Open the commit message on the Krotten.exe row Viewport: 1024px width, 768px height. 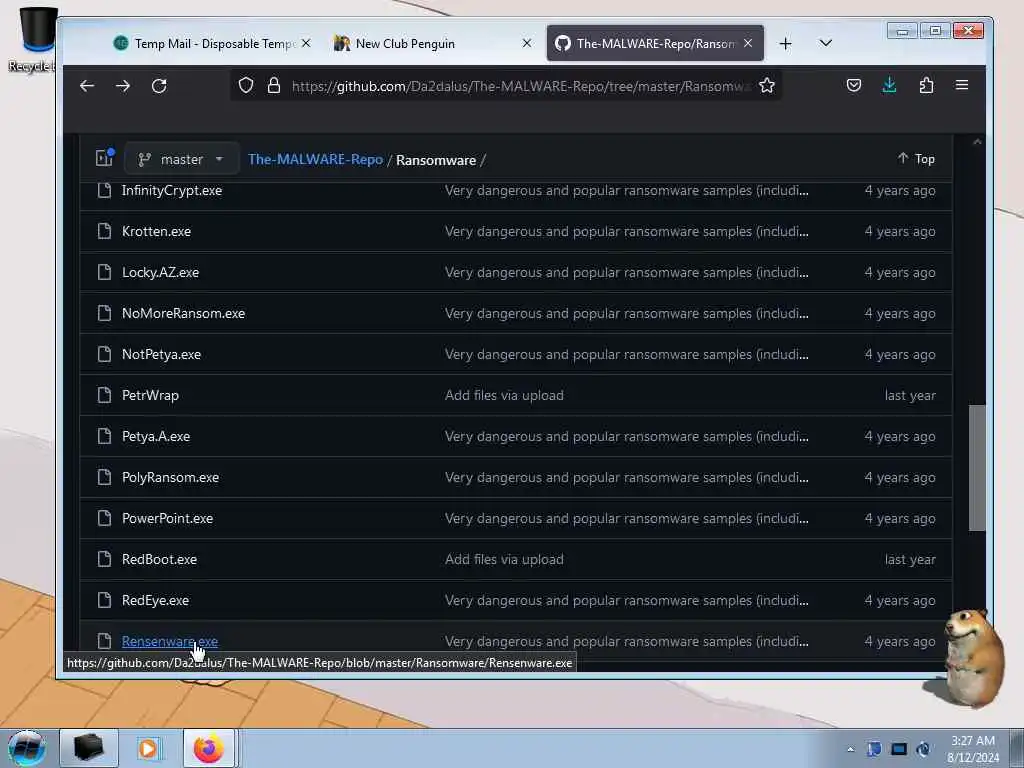626,231
